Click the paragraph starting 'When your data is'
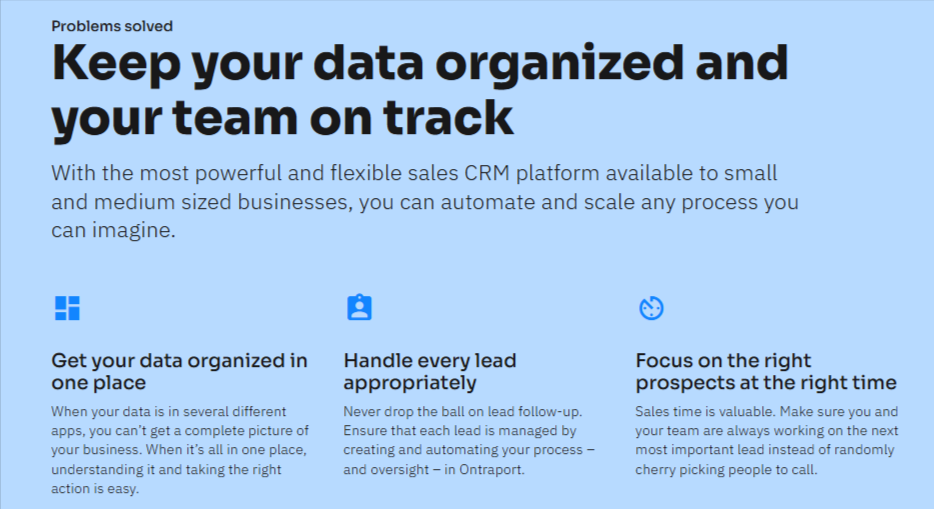 [180, 450]
